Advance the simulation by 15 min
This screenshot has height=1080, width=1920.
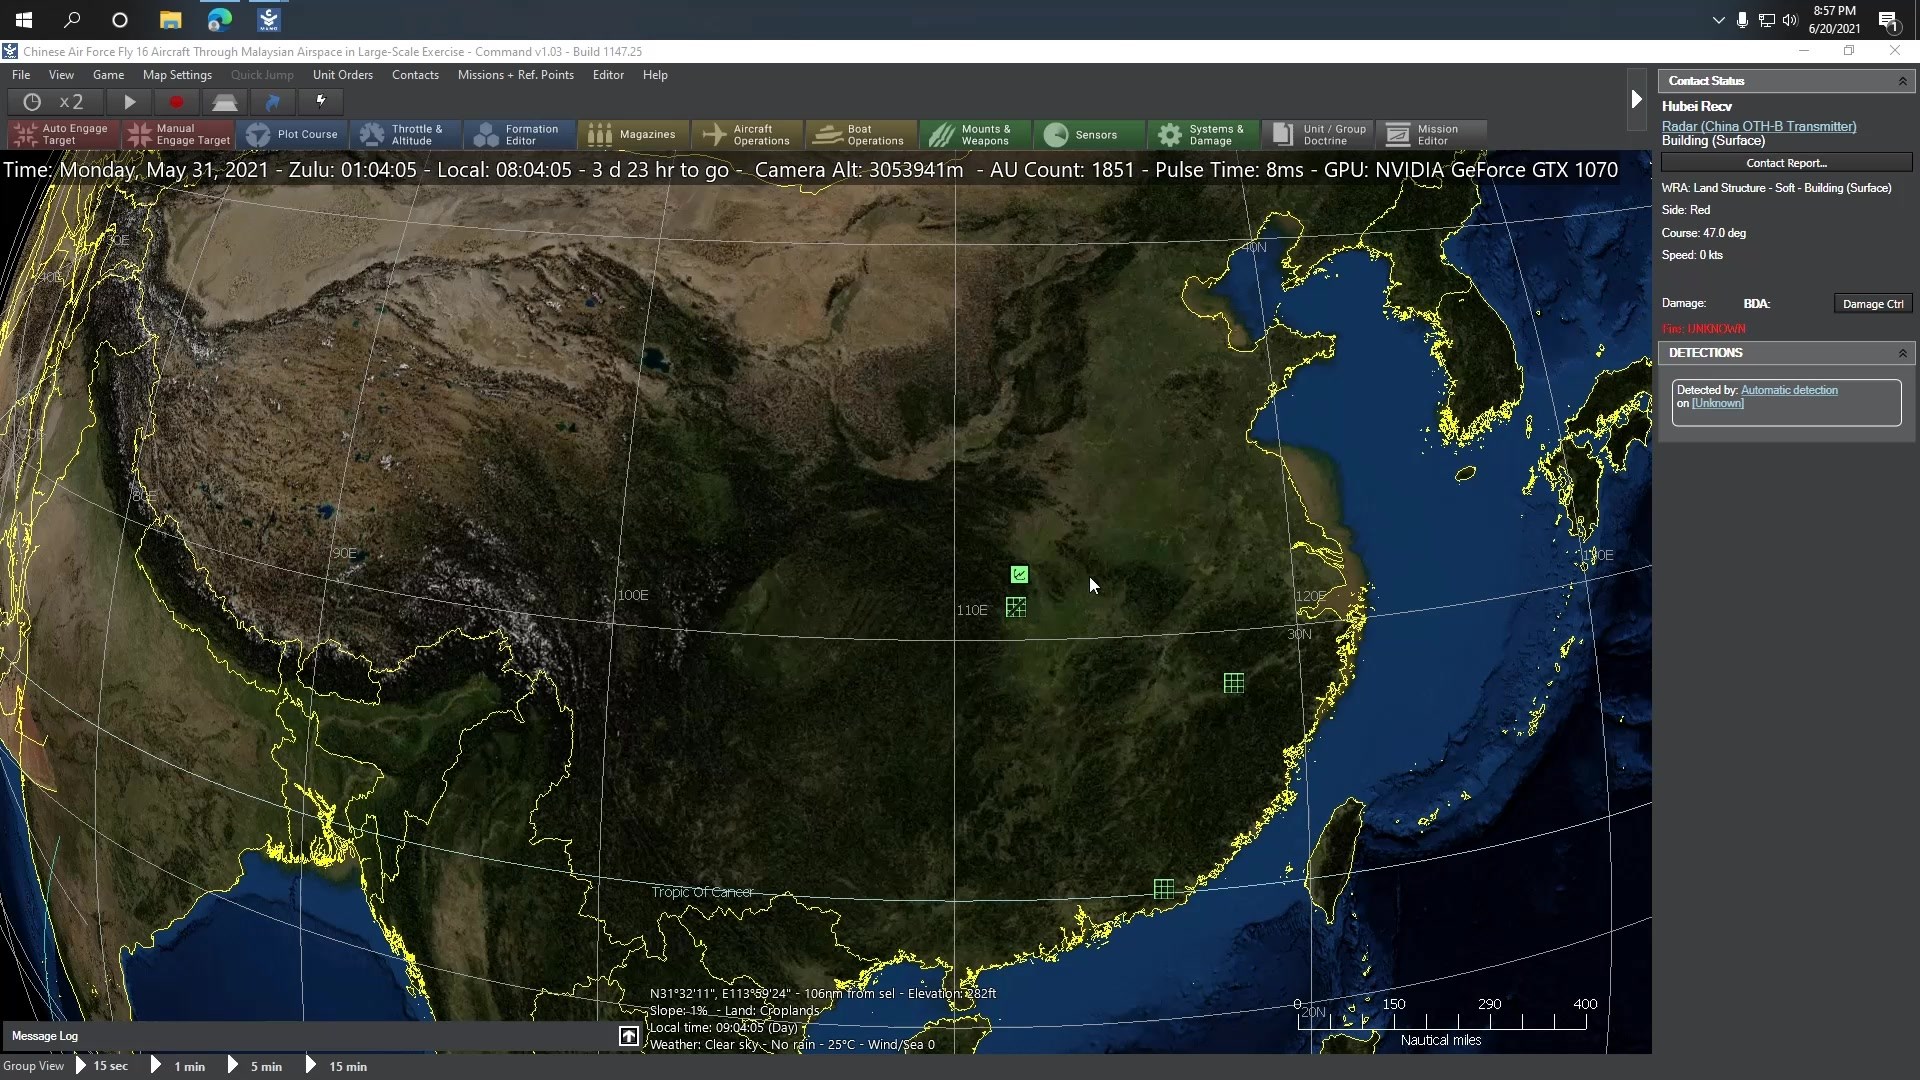pos(336,1066)
